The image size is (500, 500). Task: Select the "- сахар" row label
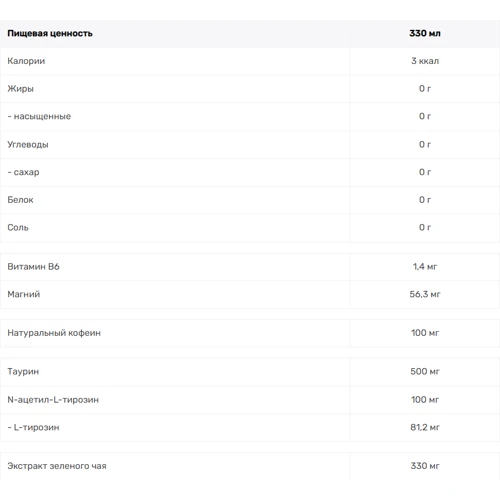click(x=23, y=172)
